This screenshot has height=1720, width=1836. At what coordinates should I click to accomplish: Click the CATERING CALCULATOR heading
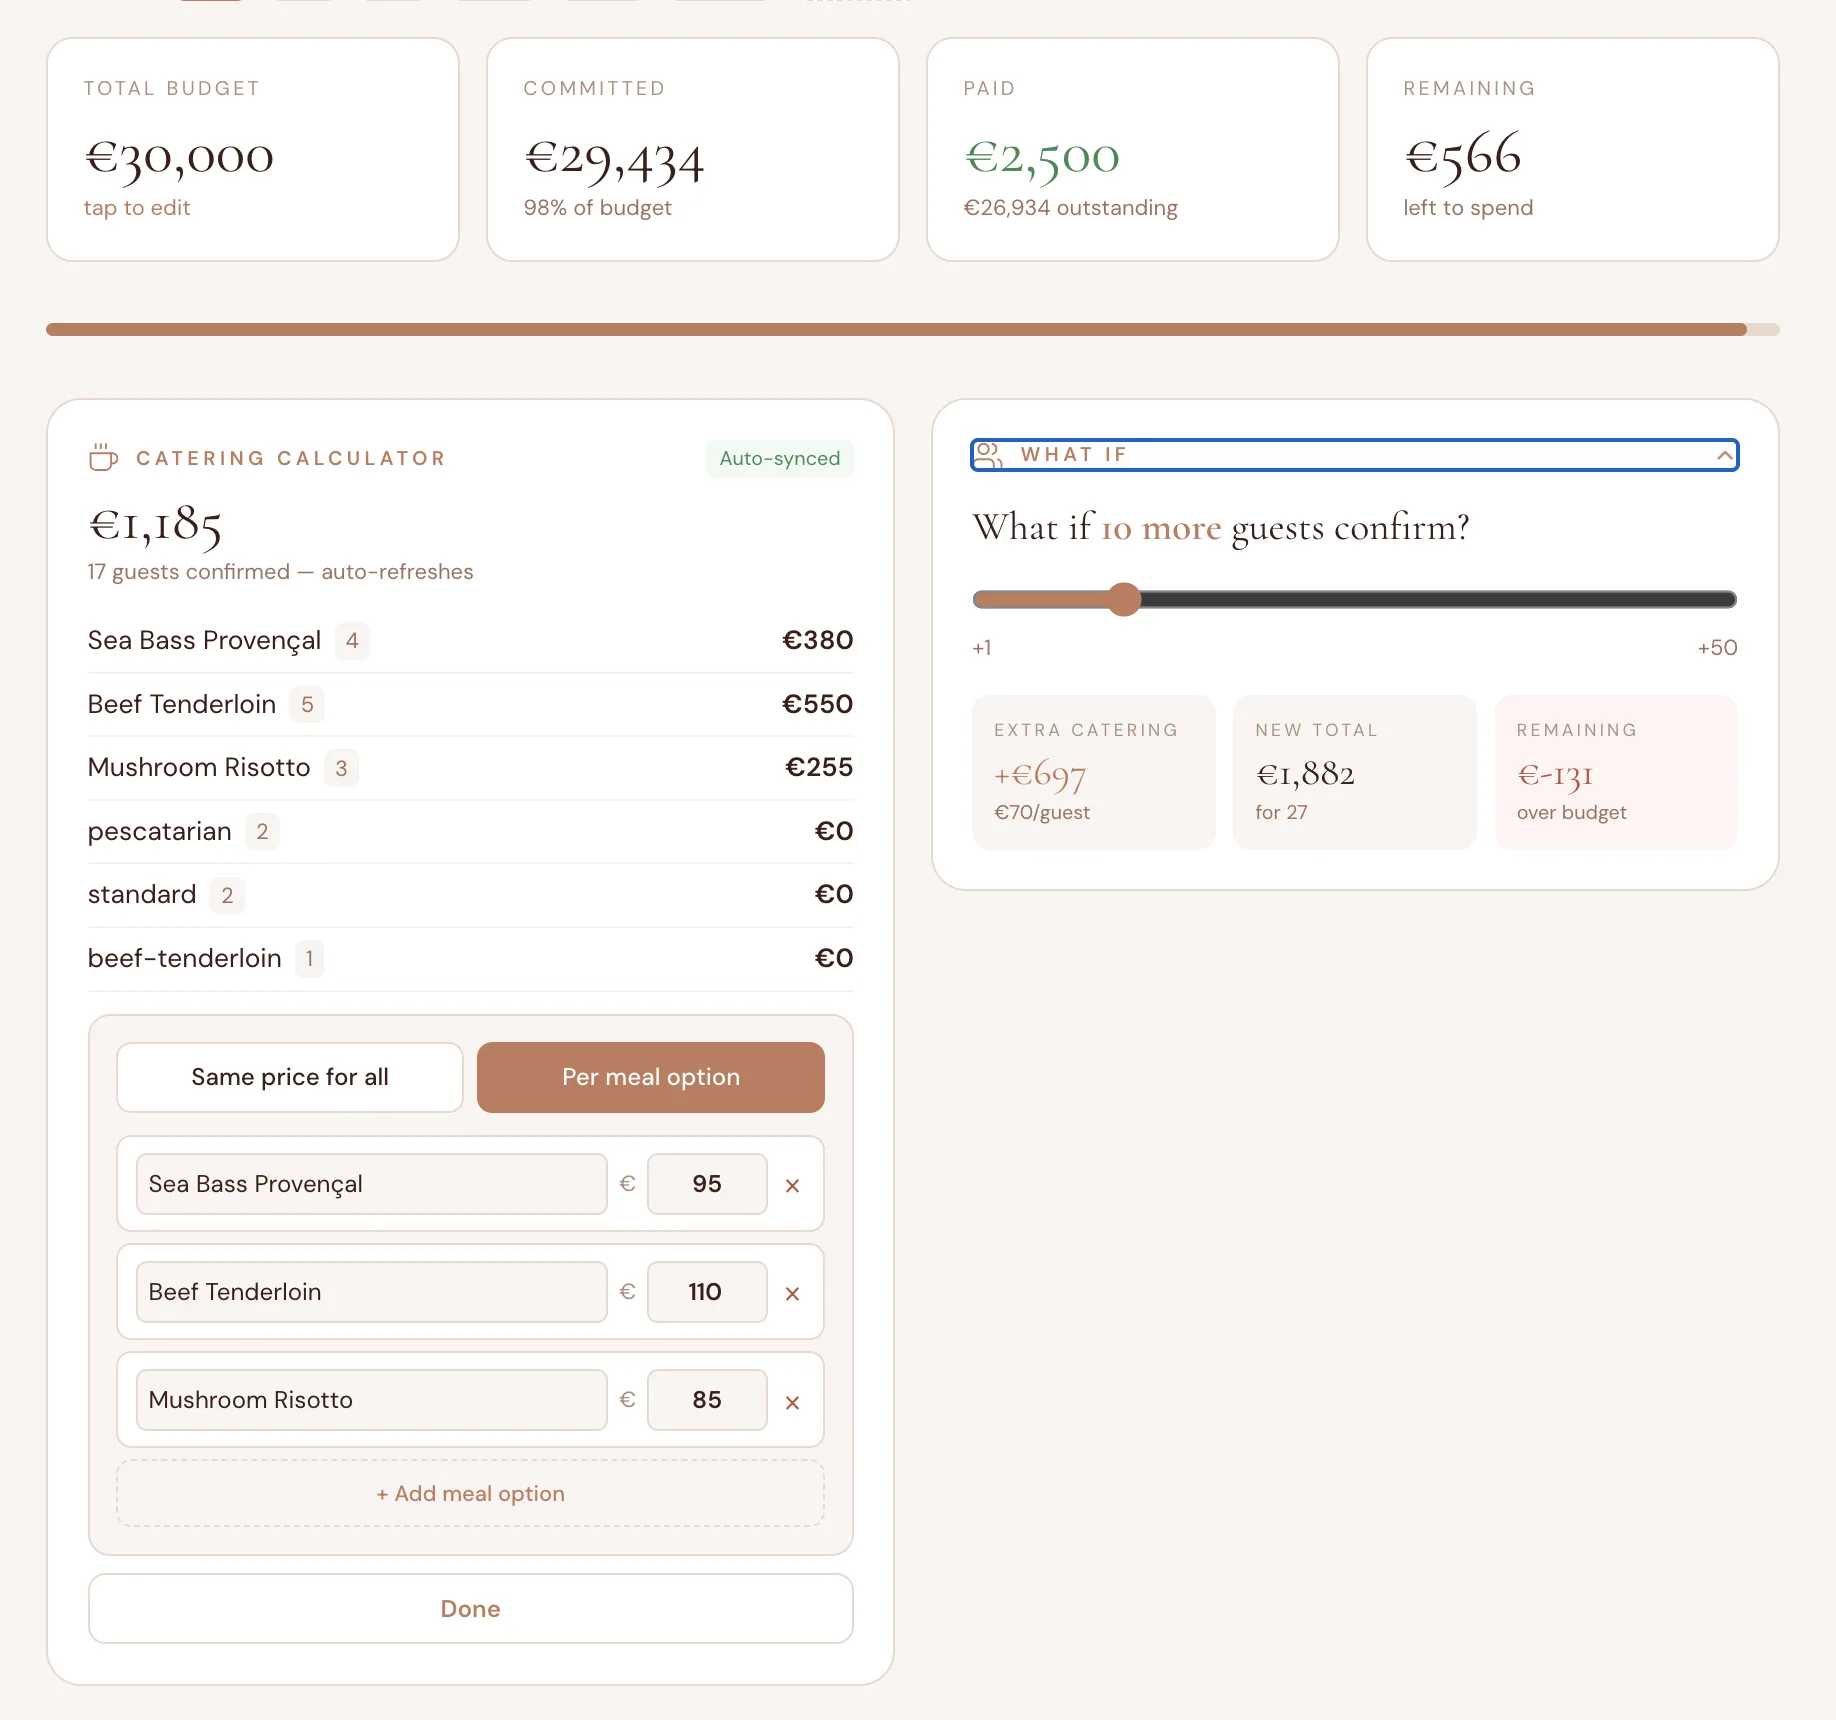(x=291, y=458)
